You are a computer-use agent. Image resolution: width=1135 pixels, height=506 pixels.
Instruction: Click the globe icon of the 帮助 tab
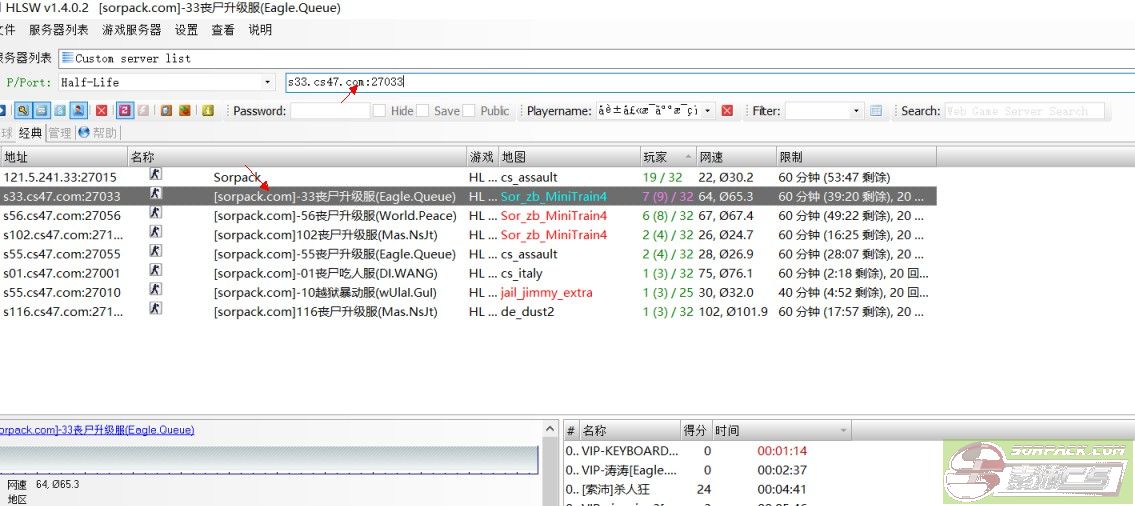[83, 132]
